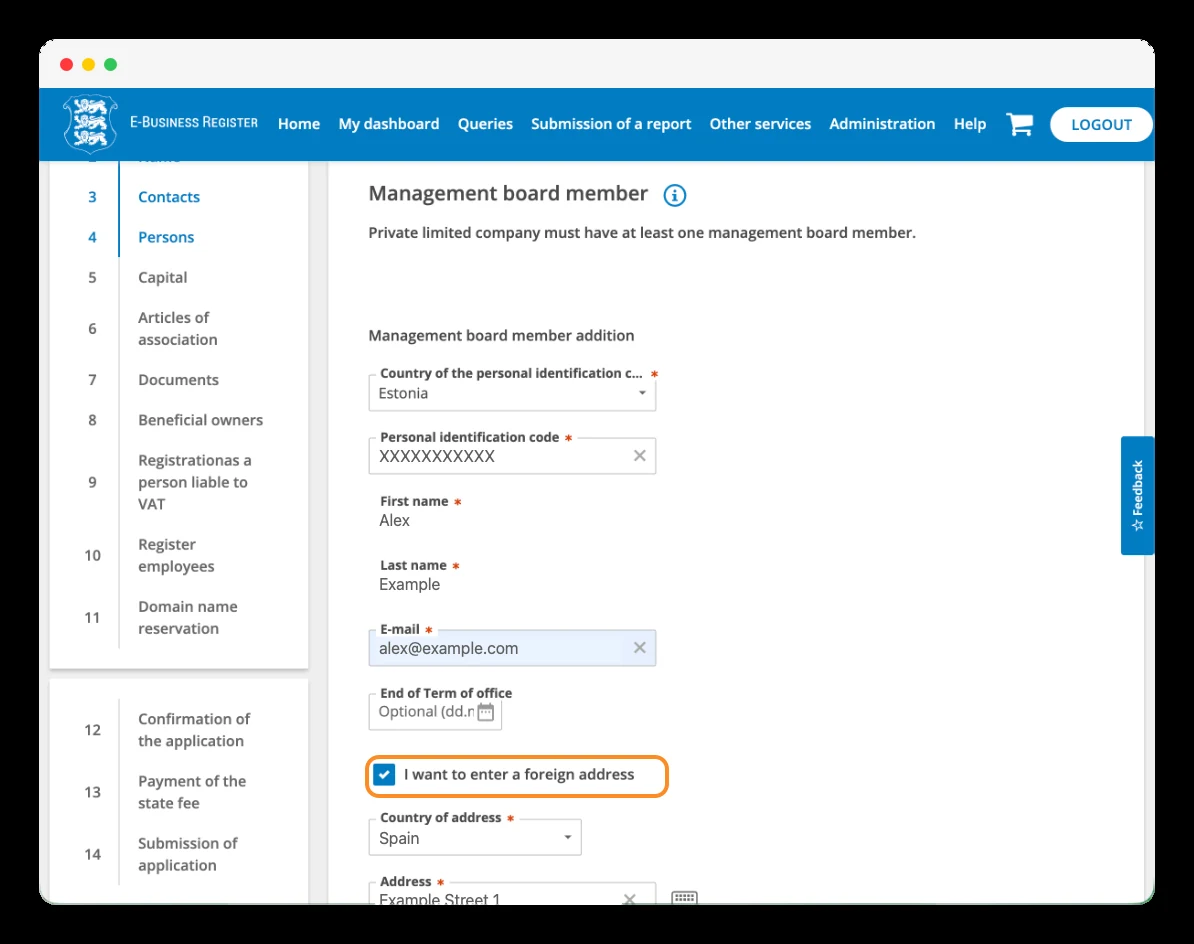Jump to step 5 Capital
The image size is (1194, 944).
tap(162, 278)
